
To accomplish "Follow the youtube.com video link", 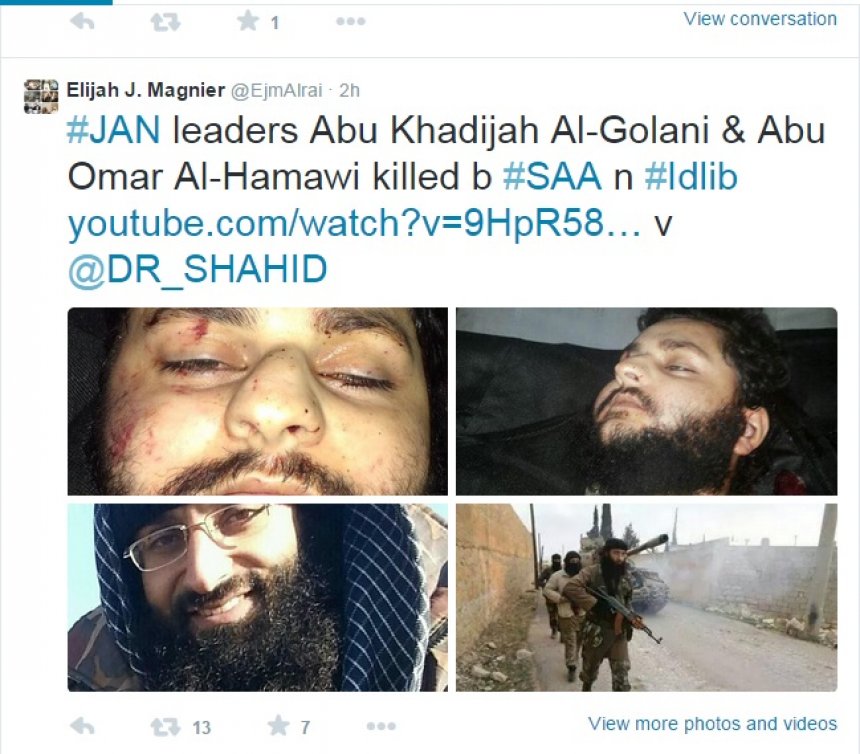I will [x=354, y=224].
